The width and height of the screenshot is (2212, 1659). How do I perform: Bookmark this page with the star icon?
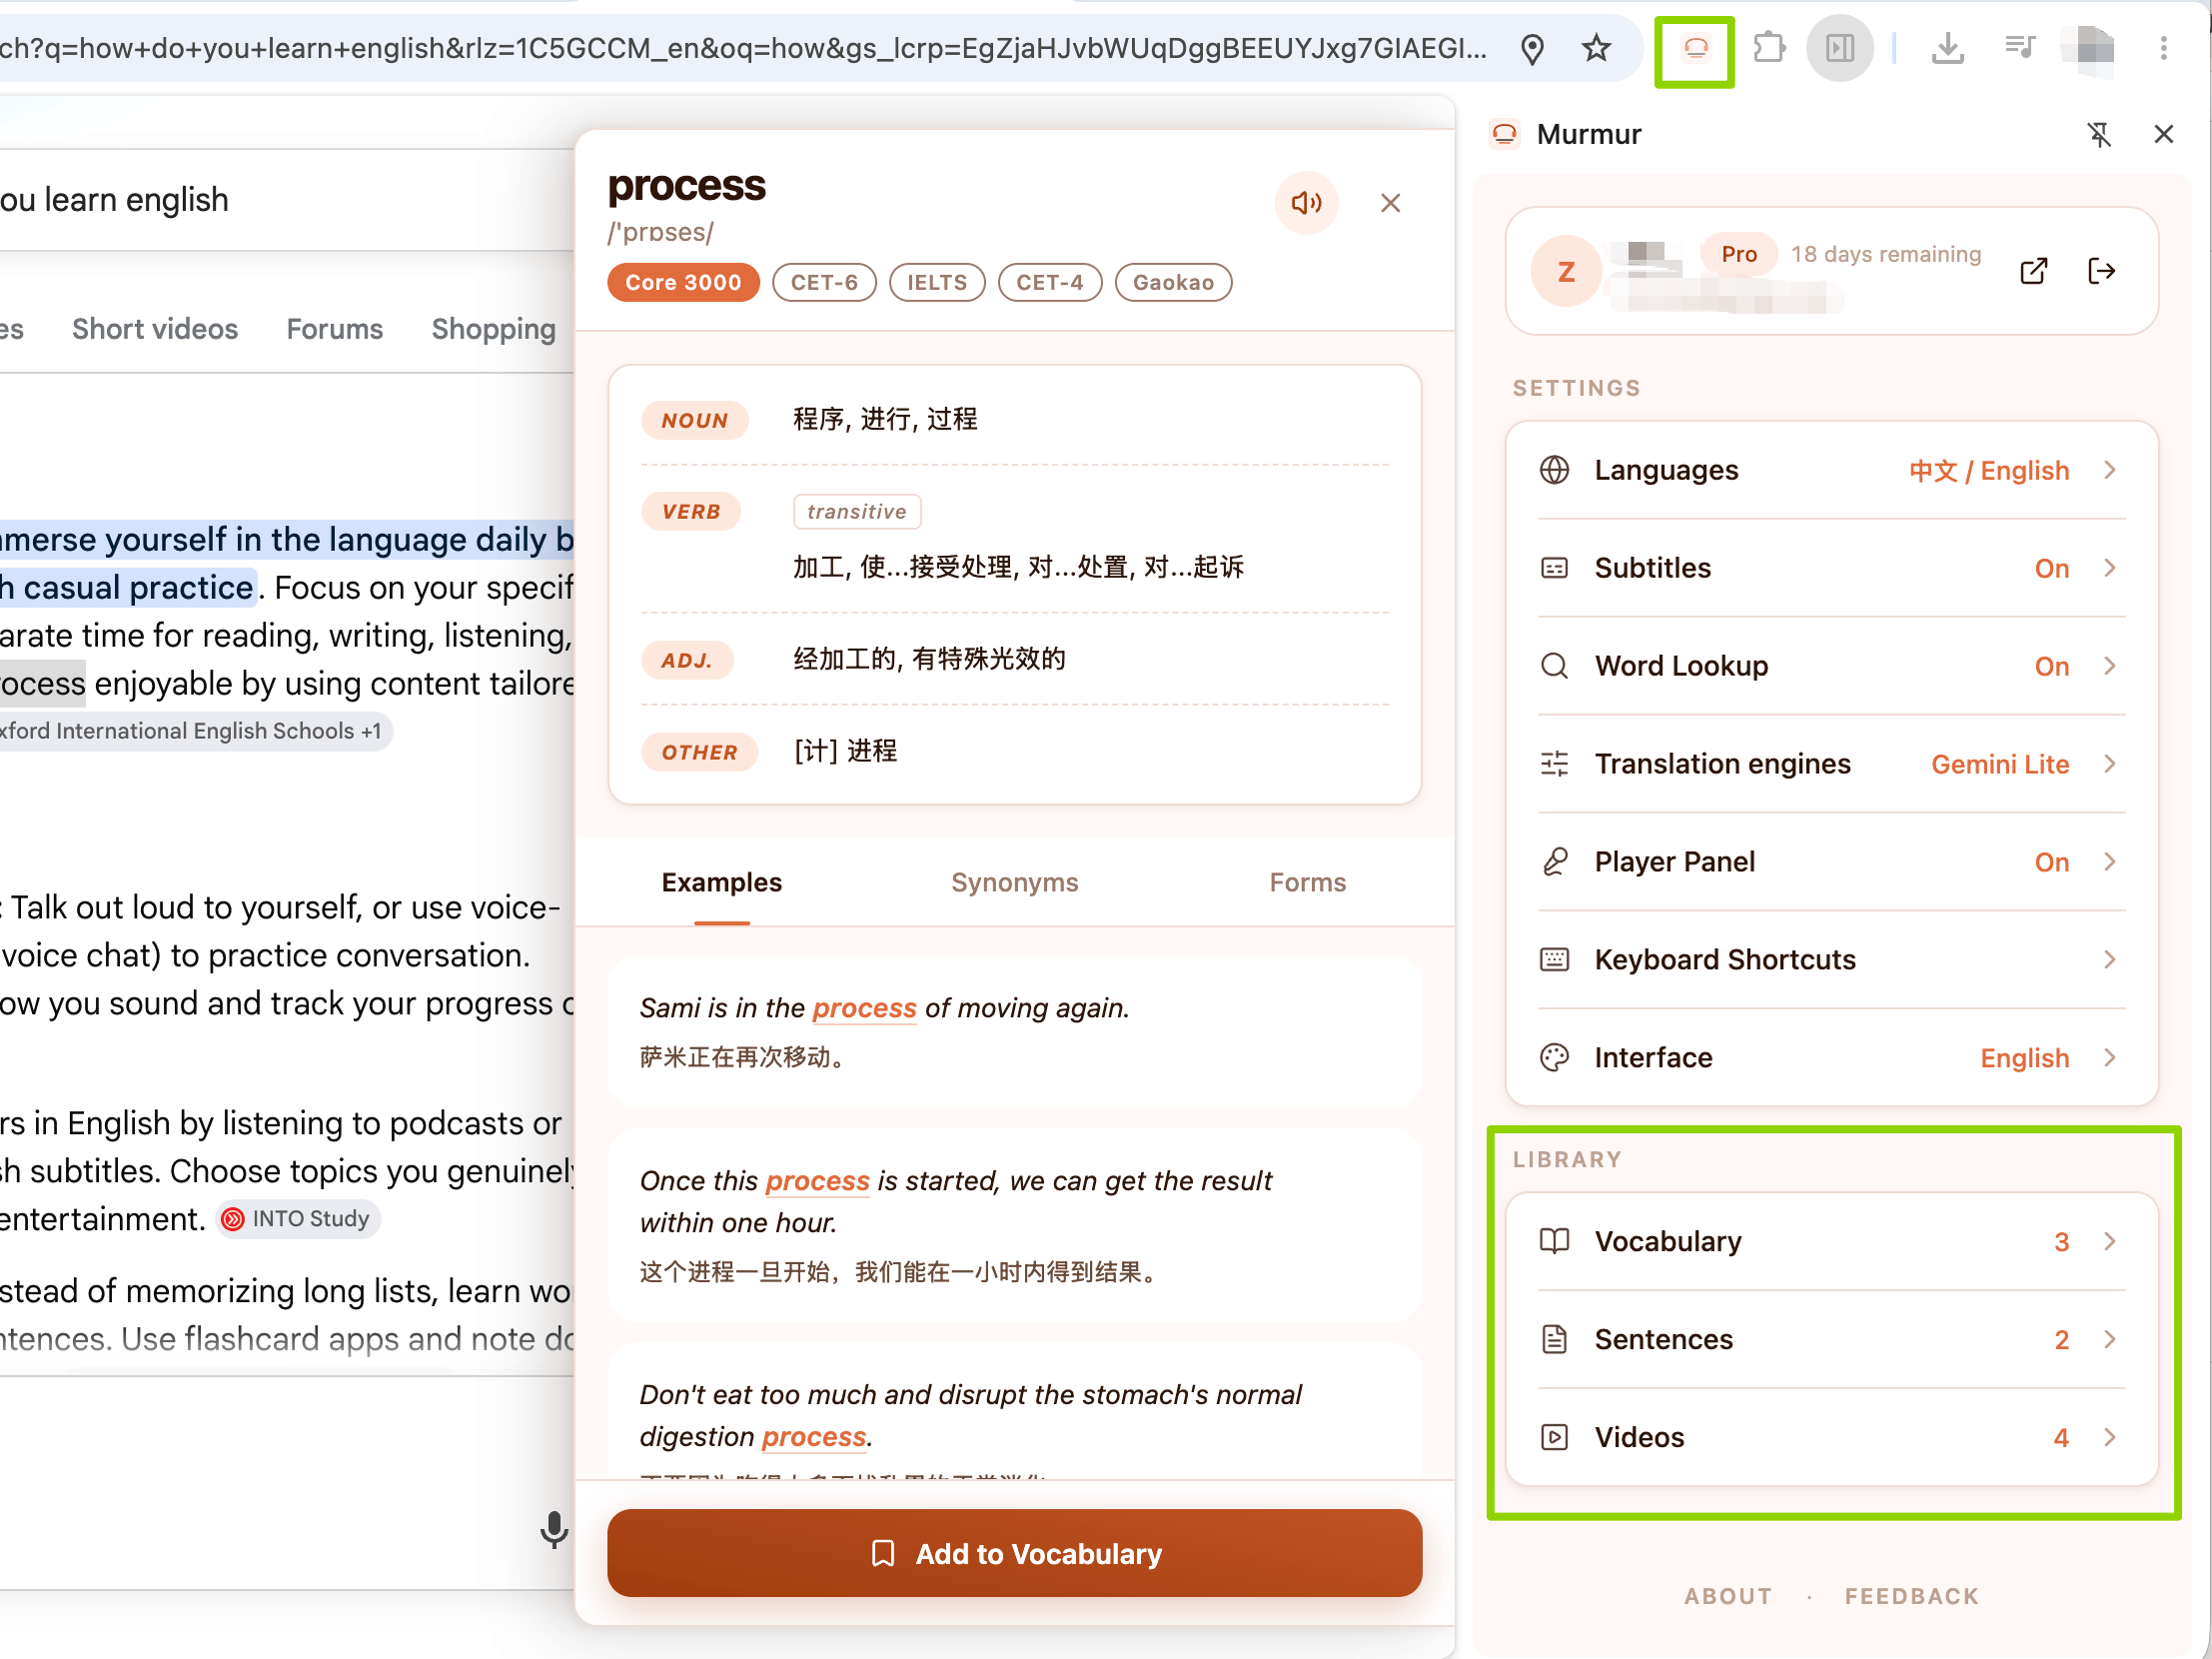1596,48
